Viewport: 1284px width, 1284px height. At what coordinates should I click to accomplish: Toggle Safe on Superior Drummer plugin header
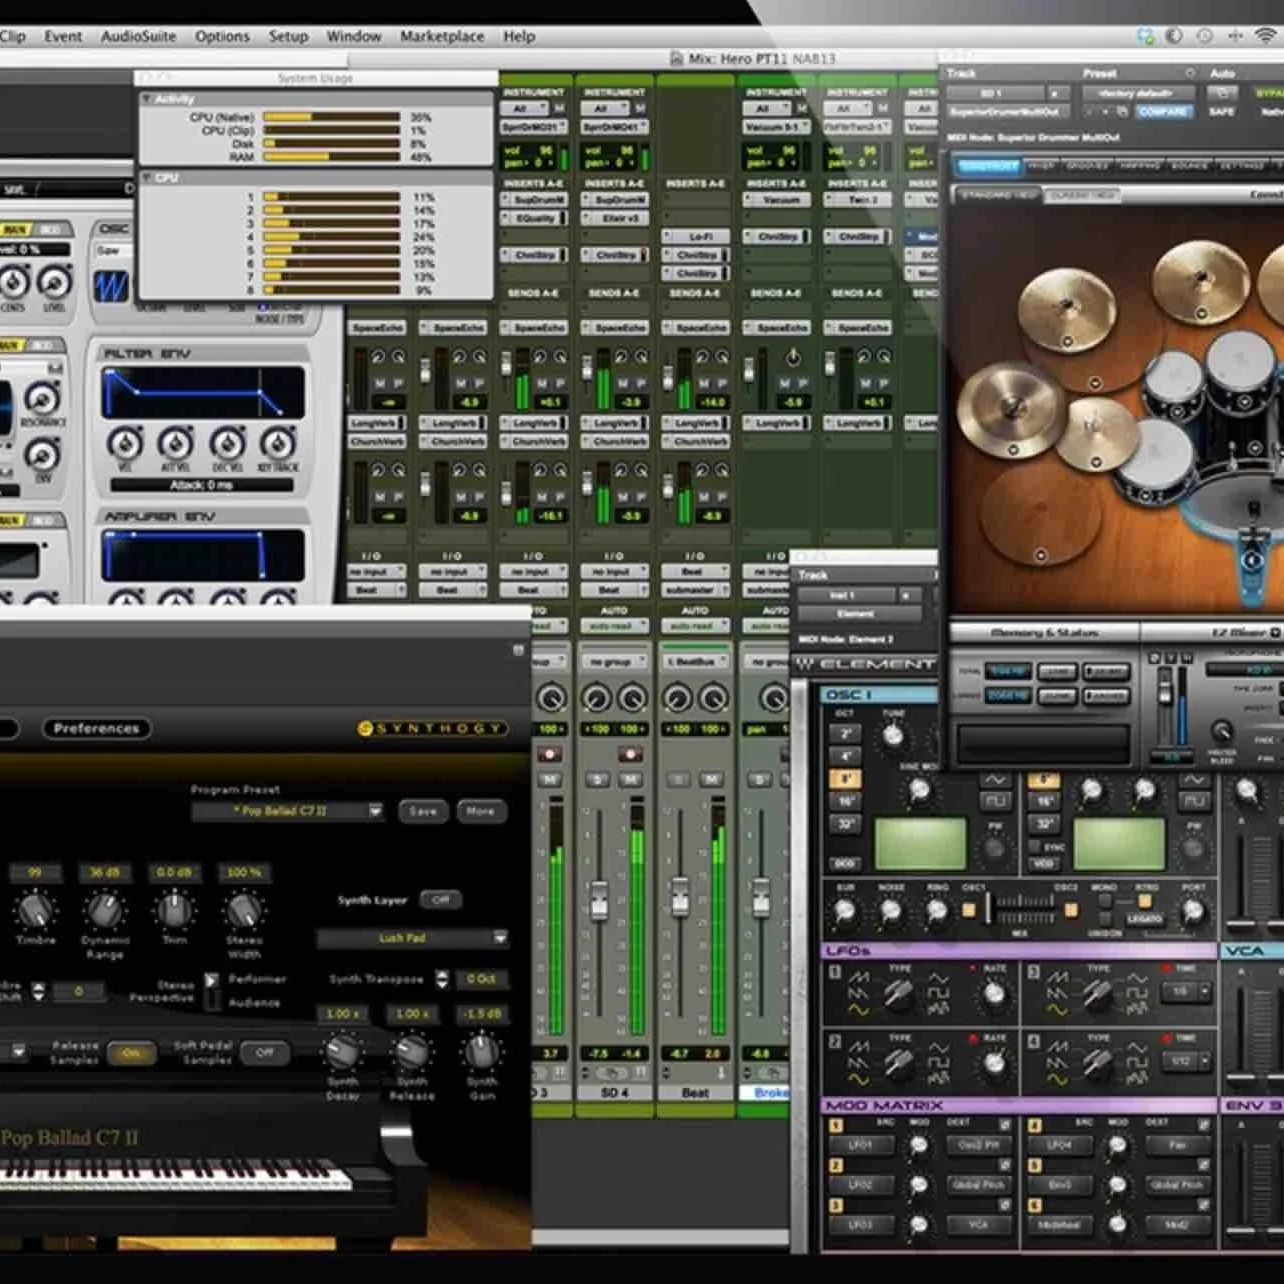pos(1222,112)
